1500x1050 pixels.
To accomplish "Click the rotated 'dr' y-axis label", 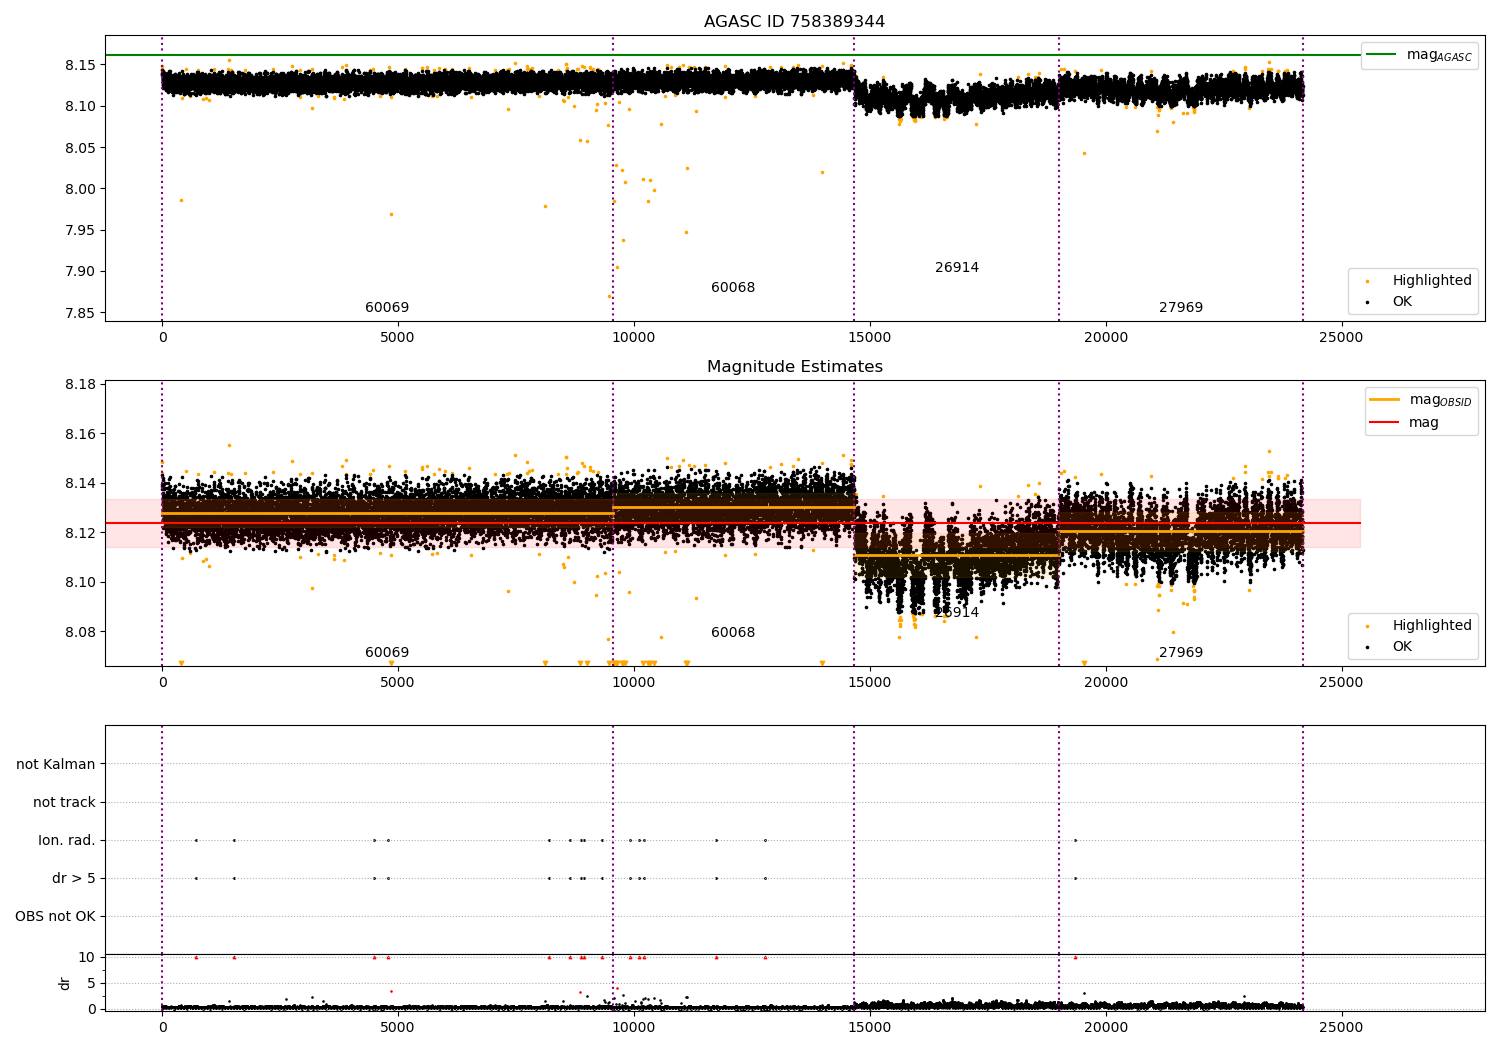I will pos(65,983).
